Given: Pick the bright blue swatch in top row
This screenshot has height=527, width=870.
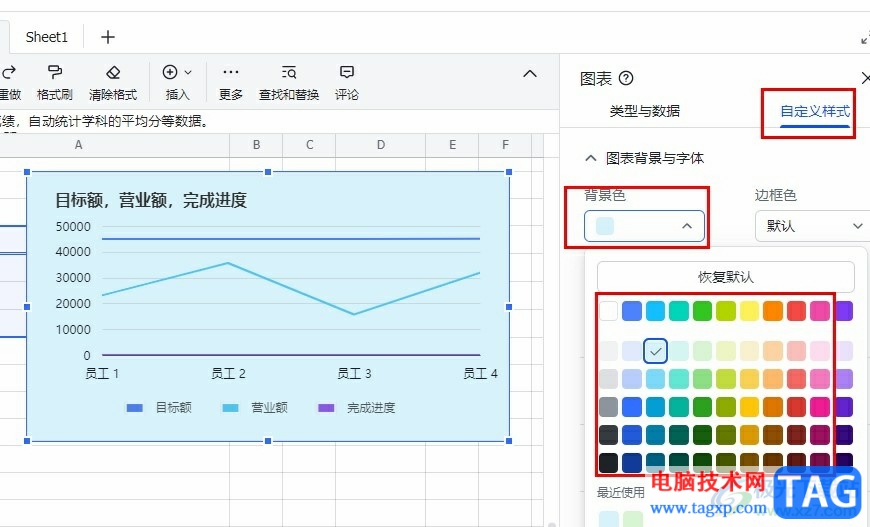Looking at the screenshot, I should click(x=632, y=311).
